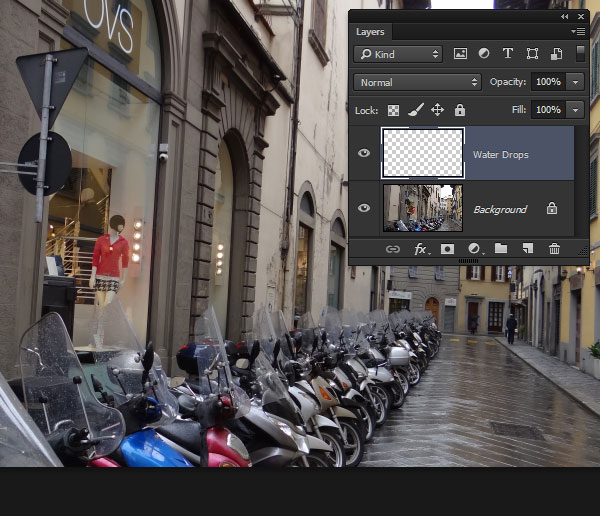Toggle lock transparent pixels
The width and height of the screenshot is (600, 516).
click(x=393, y=110)
